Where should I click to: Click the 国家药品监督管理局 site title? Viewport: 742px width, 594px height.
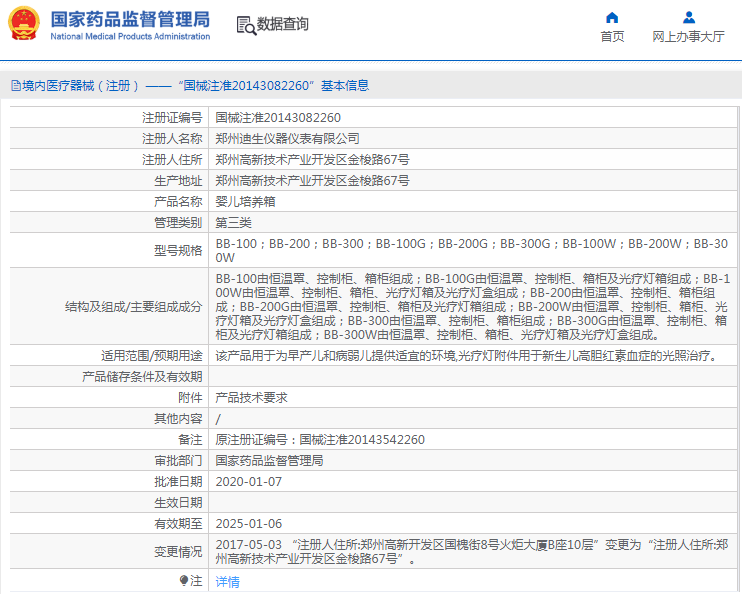[130, 18]
